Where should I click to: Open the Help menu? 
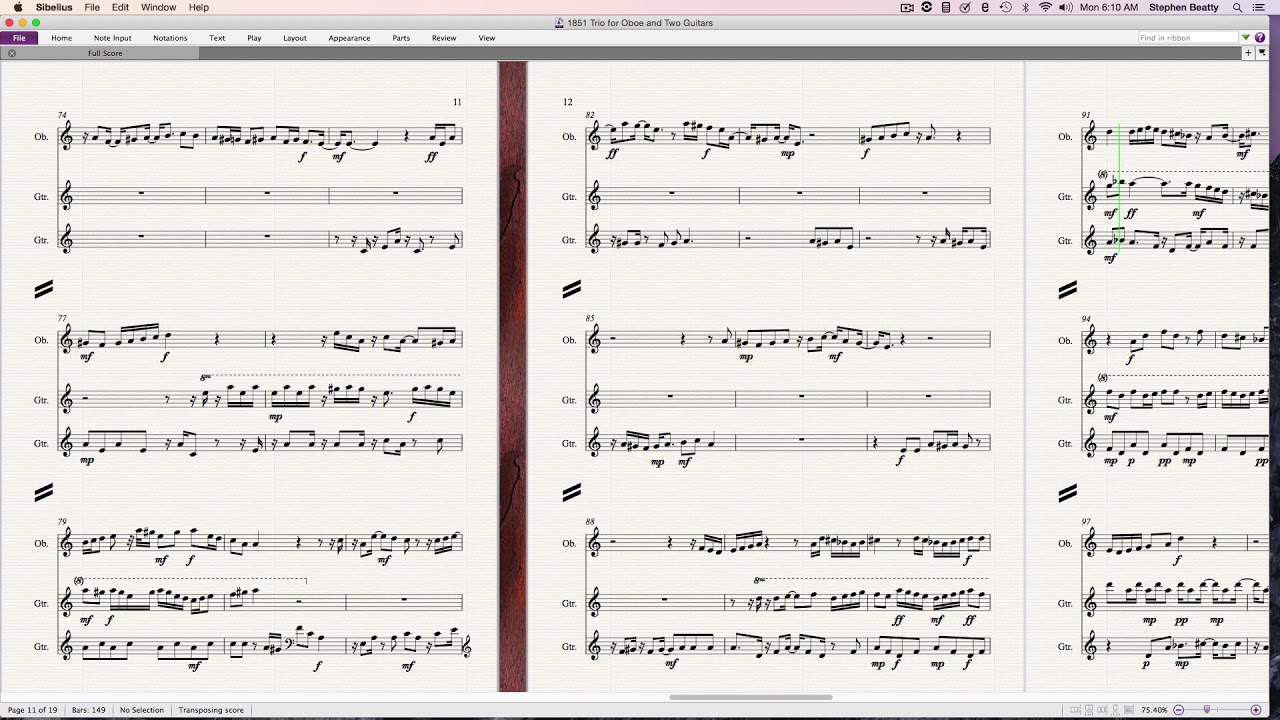[x=199, y=7]
